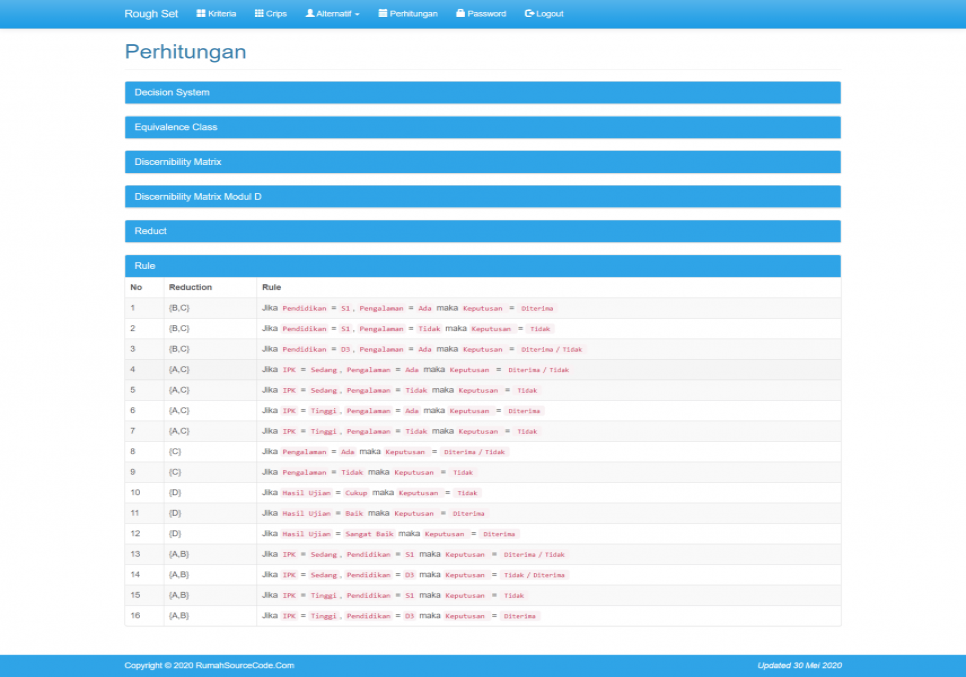
Task: Click the person icon on Alternatif menu
Action: [308, 14]
